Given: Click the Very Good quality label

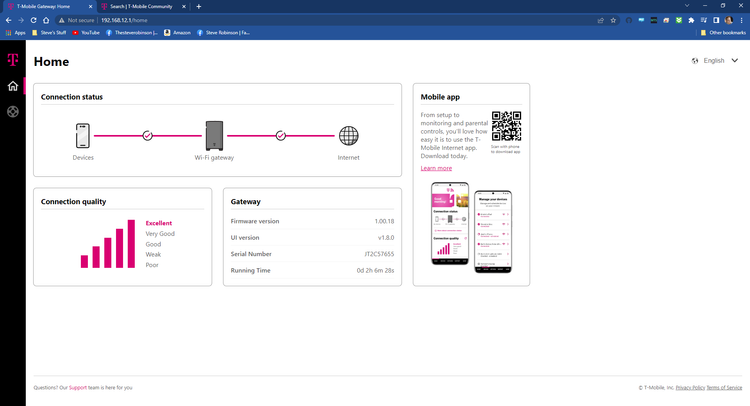Looking at the screenshot, I should (160, 234).
